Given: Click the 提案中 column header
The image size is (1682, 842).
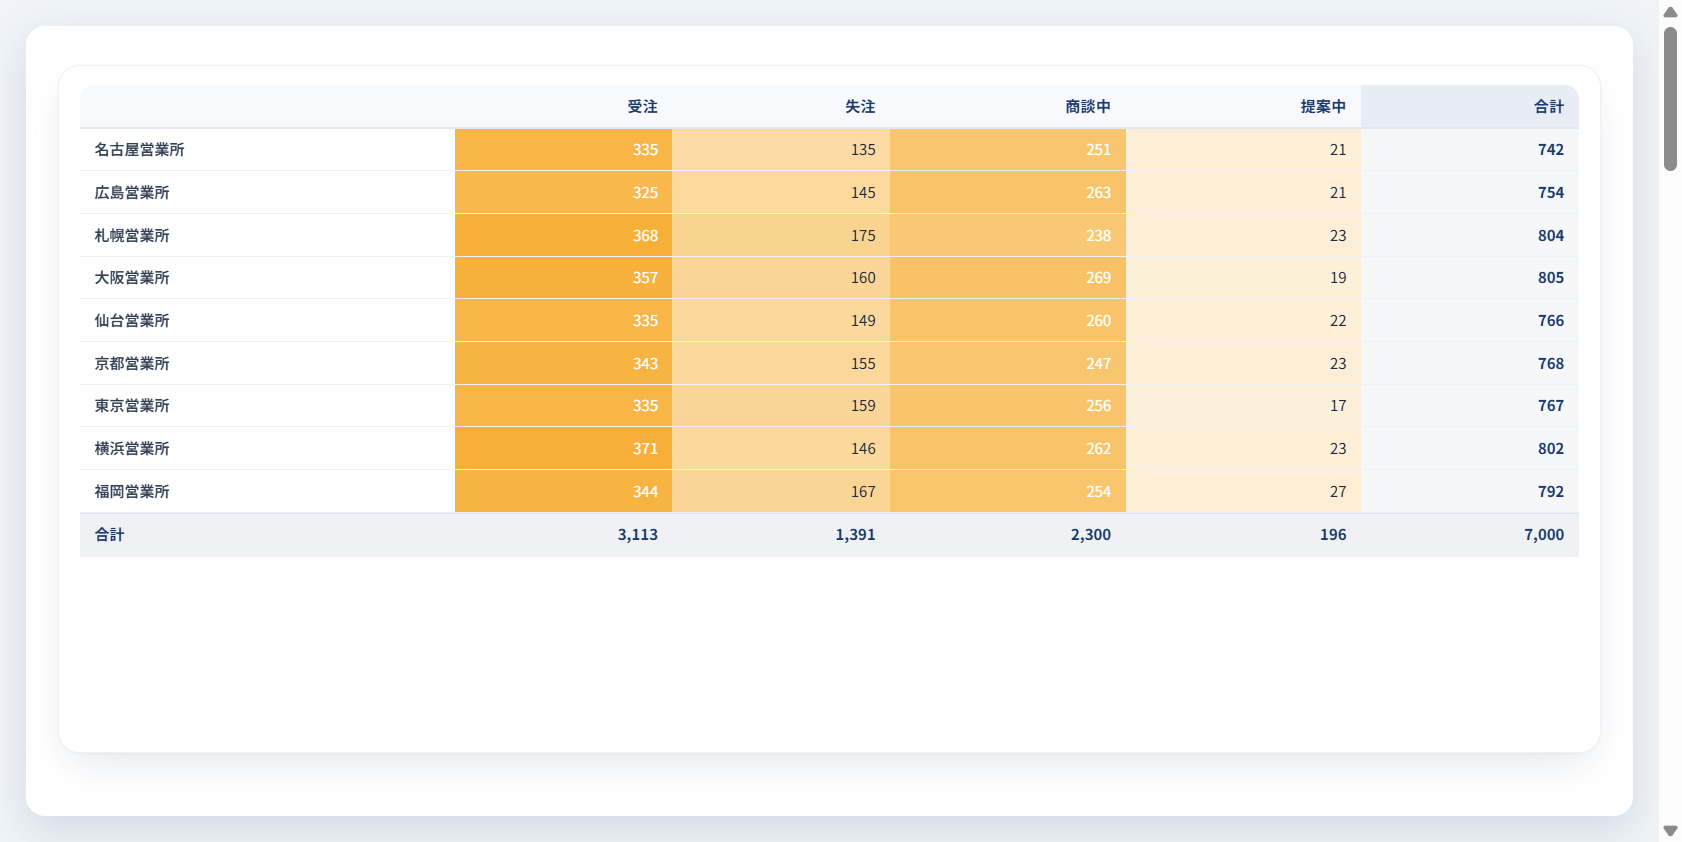Looking at the screenshot, I should pyautogui.click(x=1243, y=107).
